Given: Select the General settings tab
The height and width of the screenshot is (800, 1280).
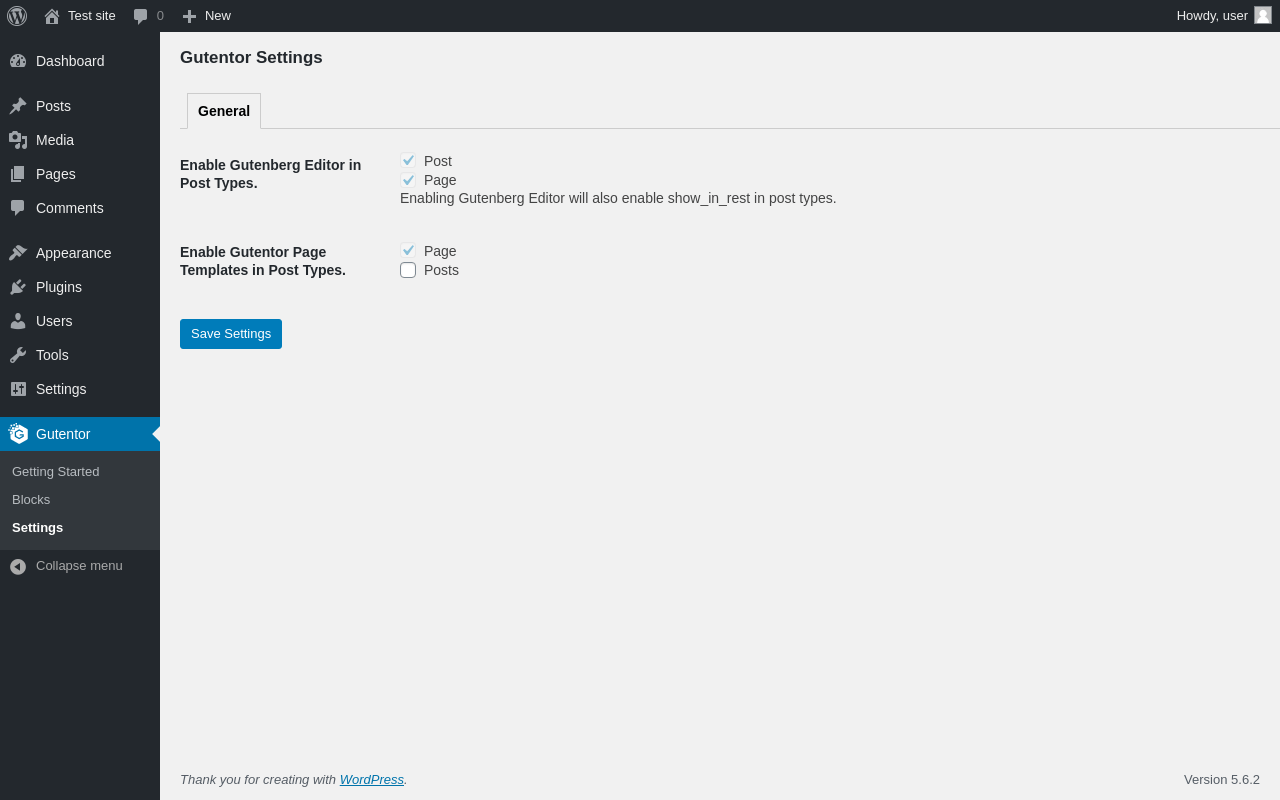Looking at the screenshot, I should pos(224,111).
